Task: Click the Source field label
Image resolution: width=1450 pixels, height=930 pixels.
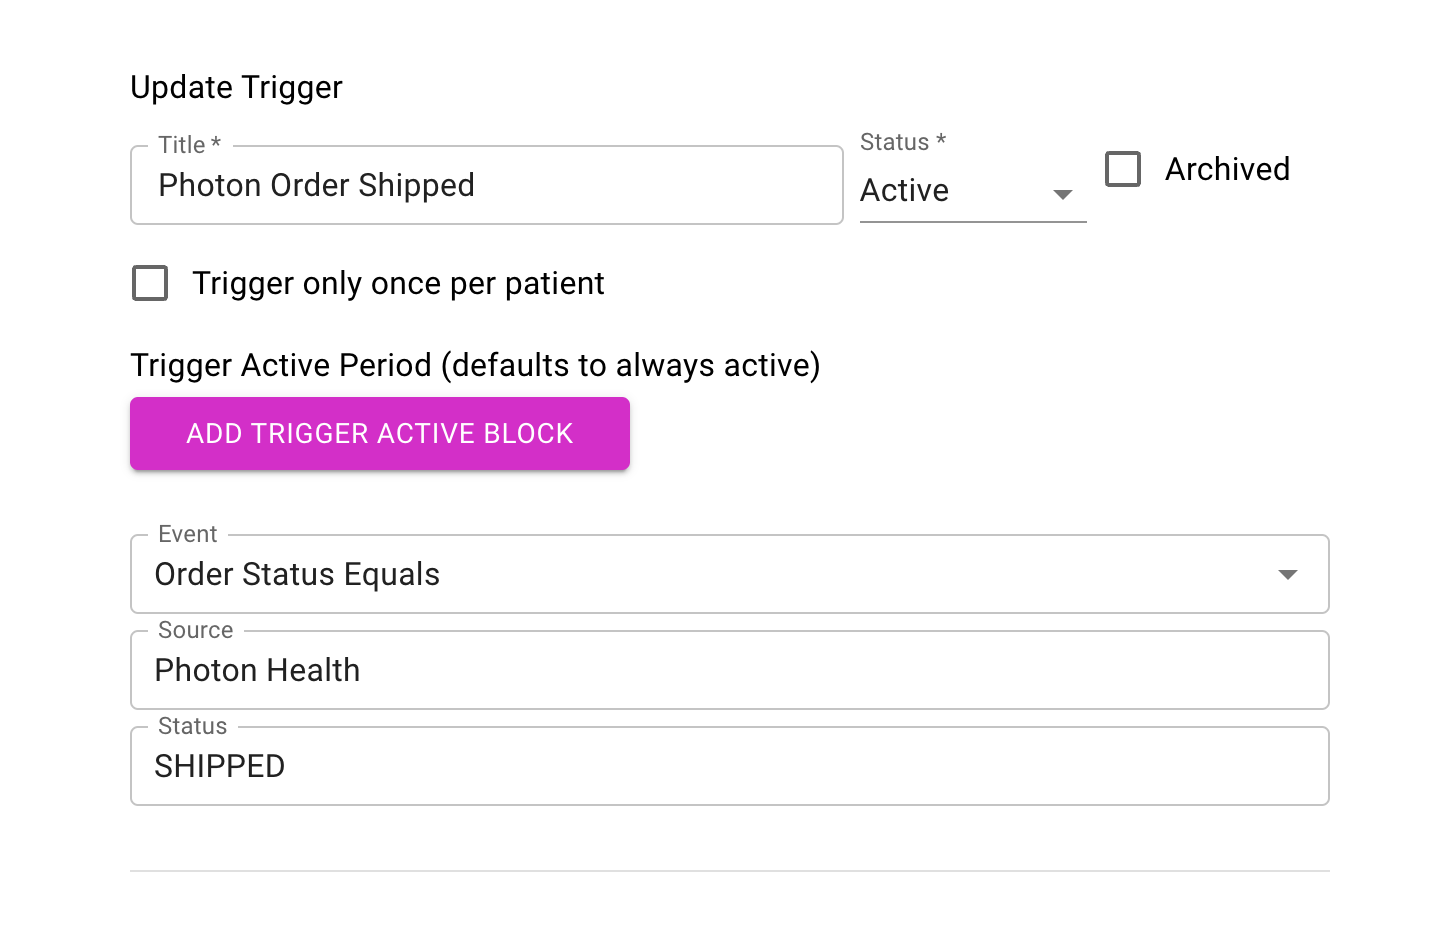Action: (196, 630)
